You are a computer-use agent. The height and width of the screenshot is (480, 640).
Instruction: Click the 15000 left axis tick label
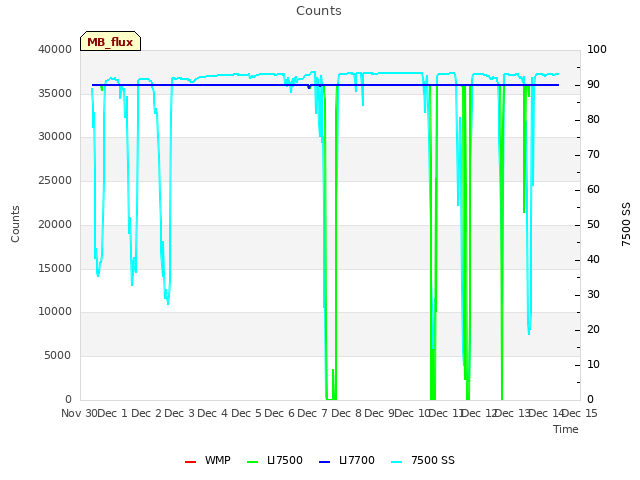coord(55,269)
